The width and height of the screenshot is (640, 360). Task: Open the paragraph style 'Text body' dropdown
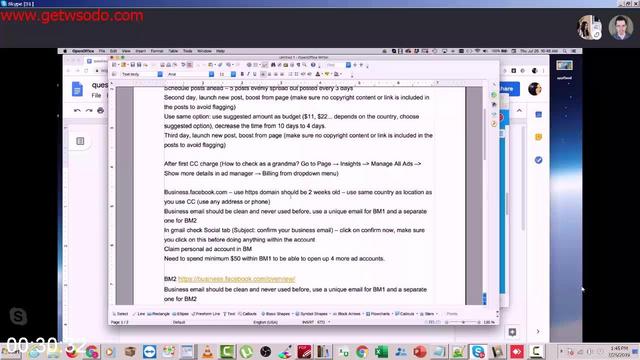tap(160, 74)
